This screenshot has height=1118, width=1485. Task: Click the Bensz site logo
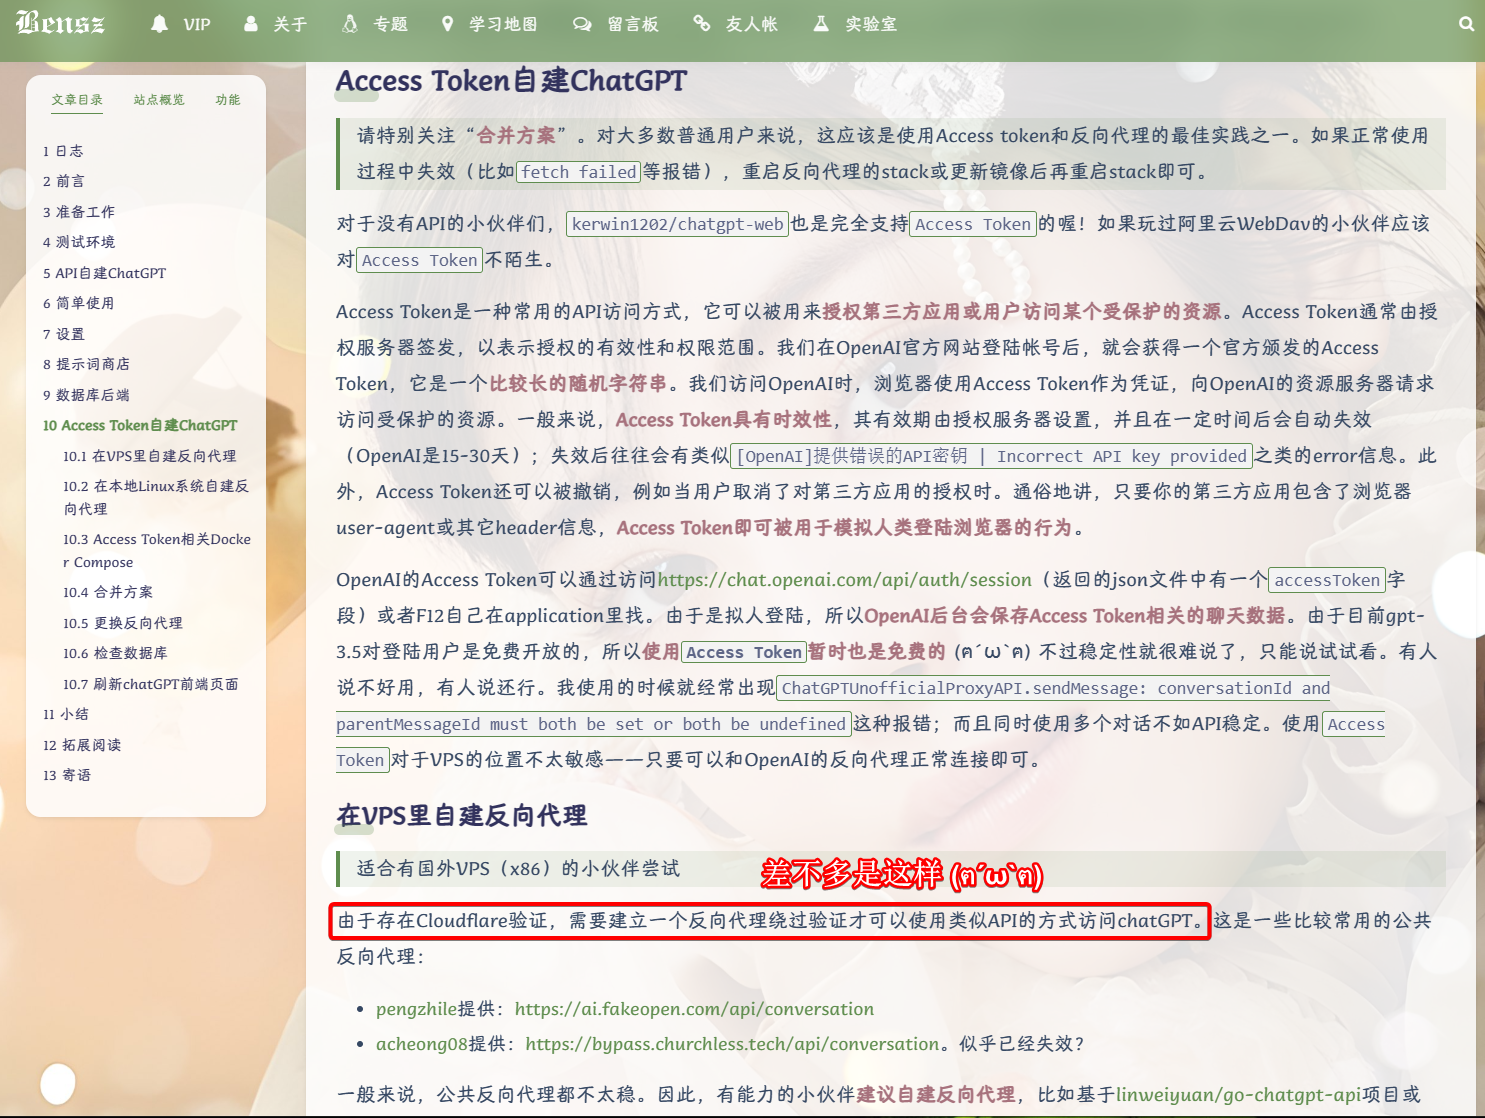61,23
